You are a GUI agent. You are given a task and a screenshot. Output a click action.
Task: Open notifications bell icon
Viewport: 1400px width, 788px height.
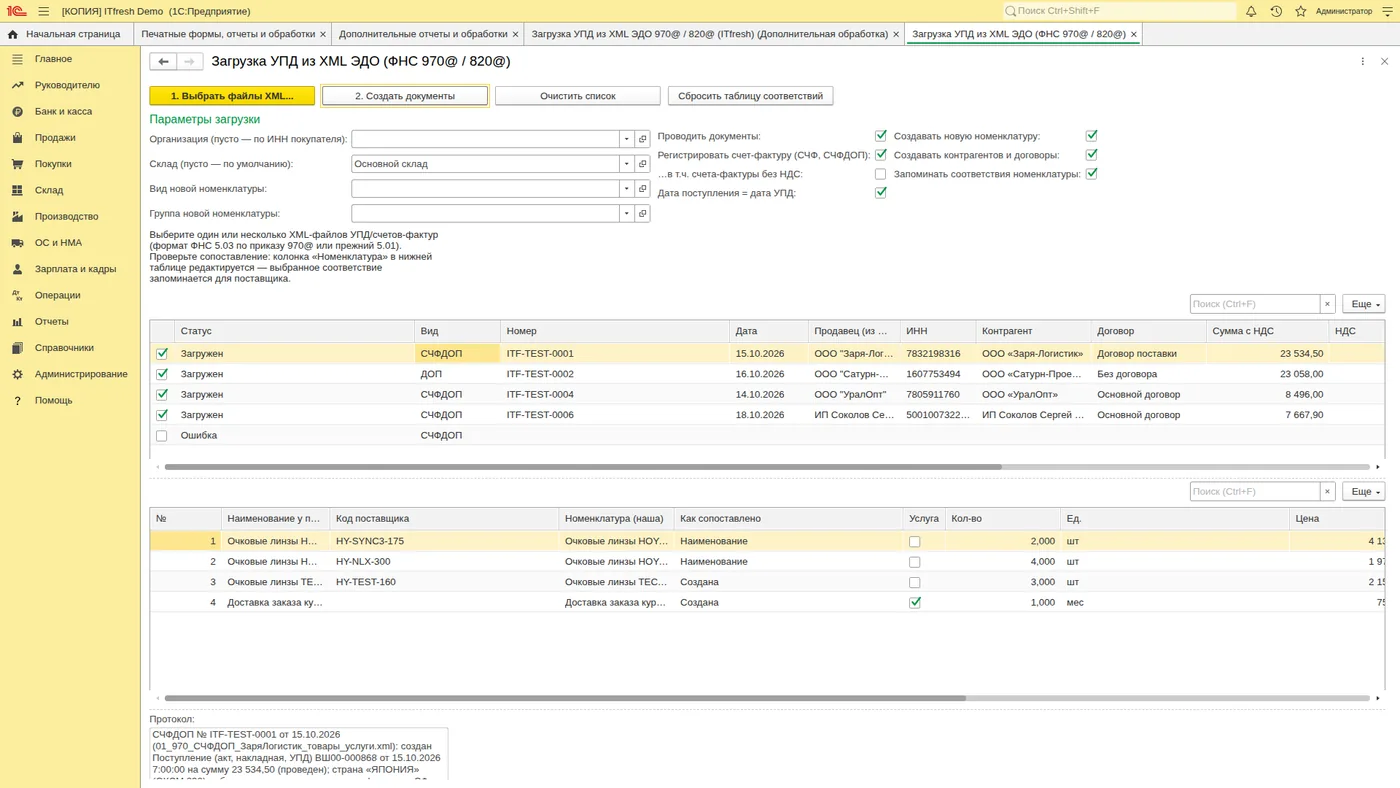(x=1250, y=11)
